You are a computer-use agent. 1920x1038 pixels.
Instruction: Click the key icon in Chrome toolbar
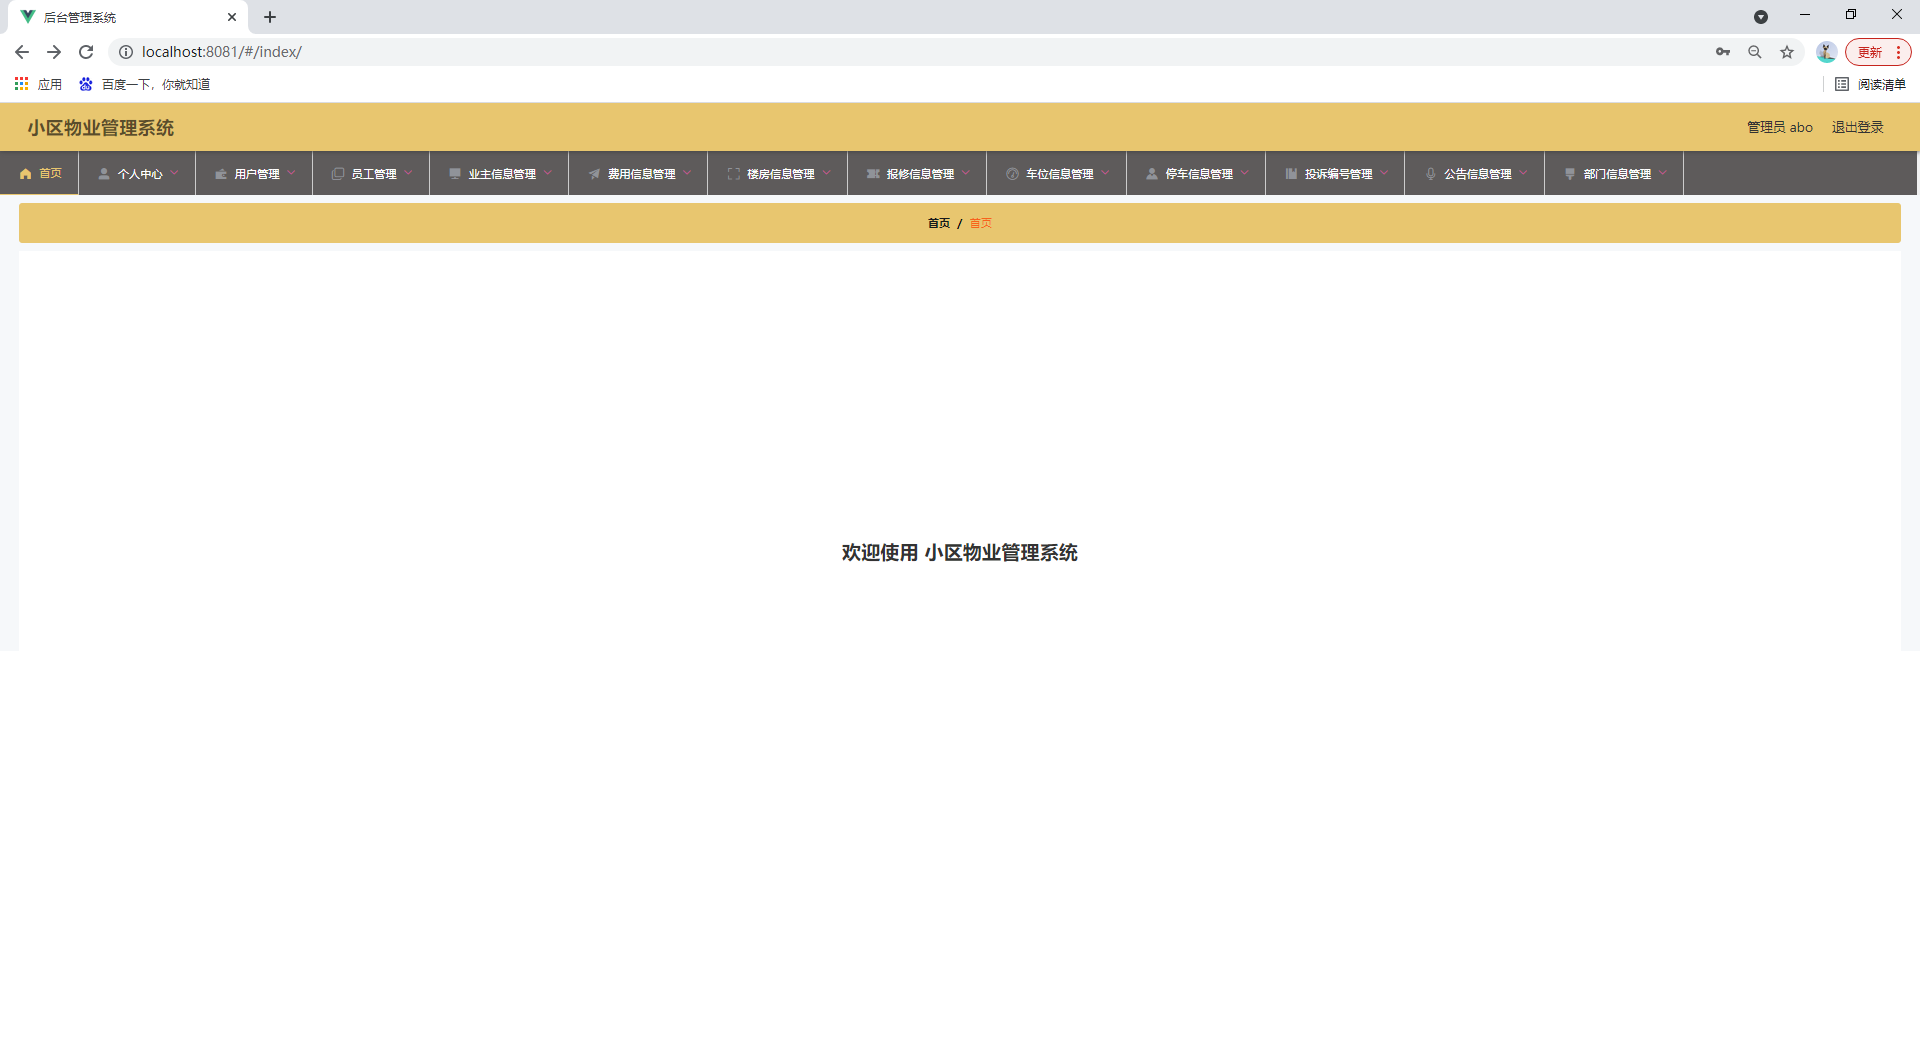[1723, 51]
